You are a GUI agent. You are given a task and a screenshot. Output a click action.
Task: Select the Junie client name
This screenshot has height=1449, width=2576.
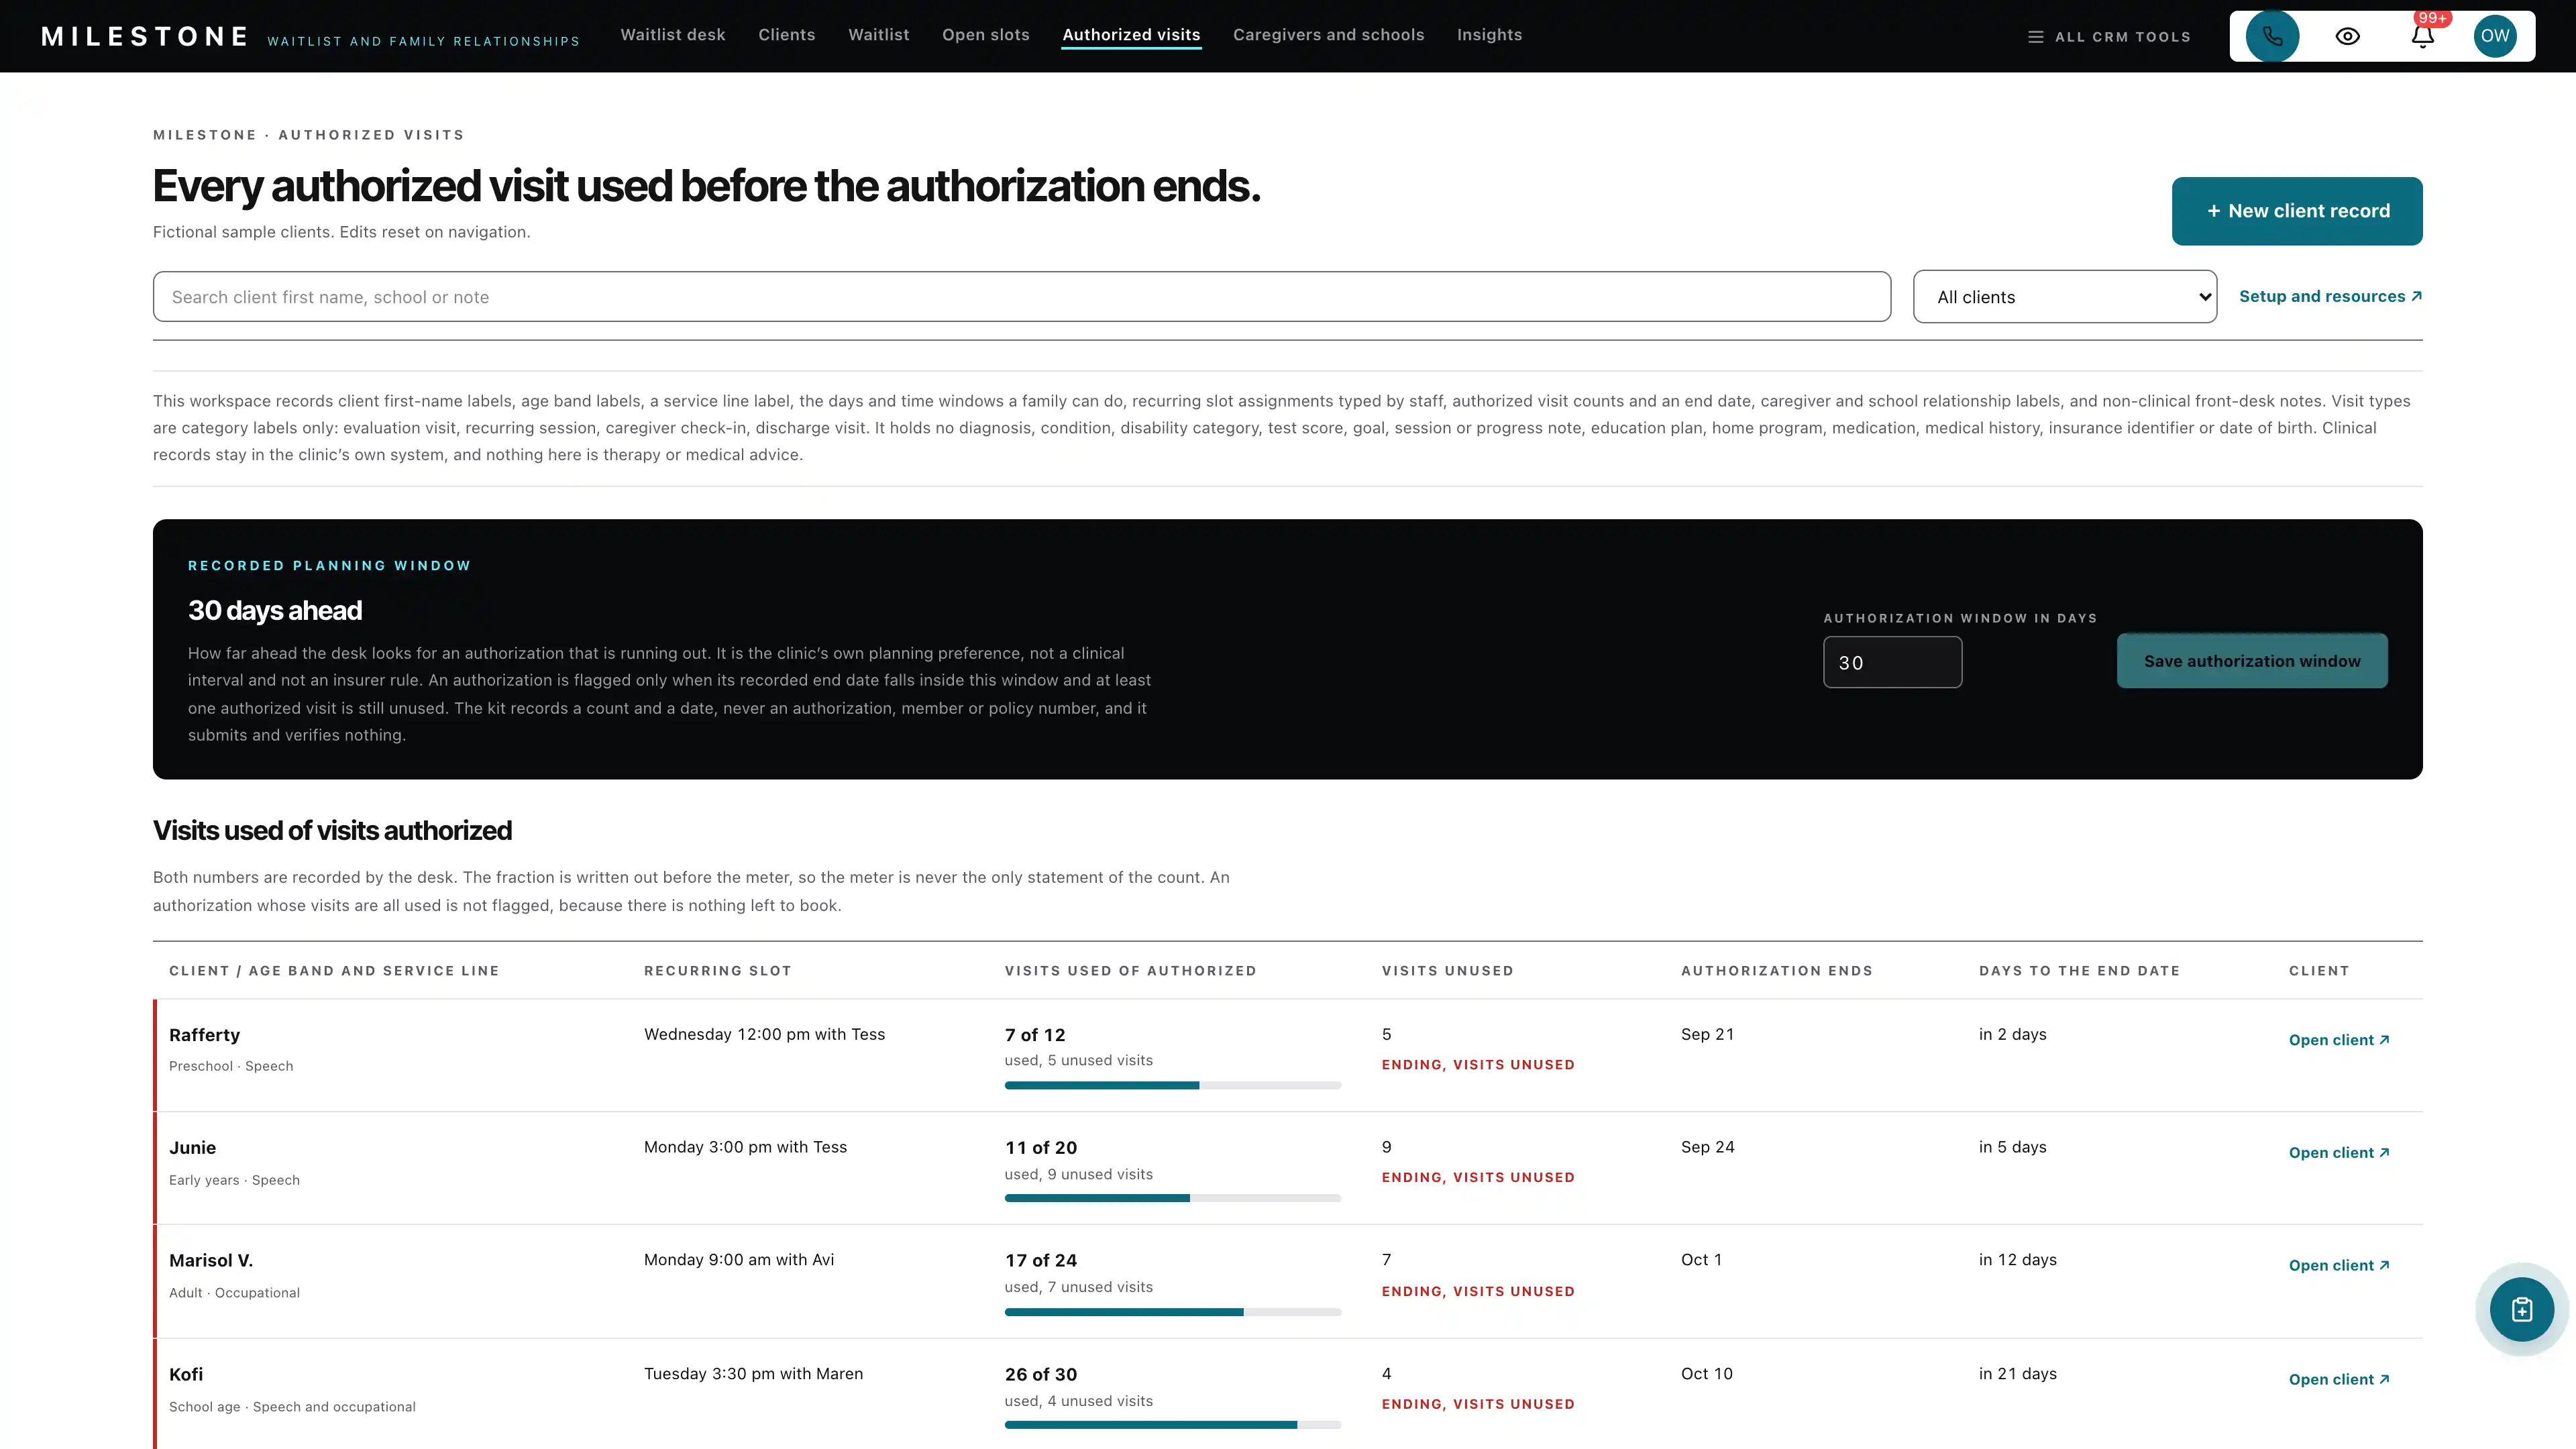tap(192, 1148)
